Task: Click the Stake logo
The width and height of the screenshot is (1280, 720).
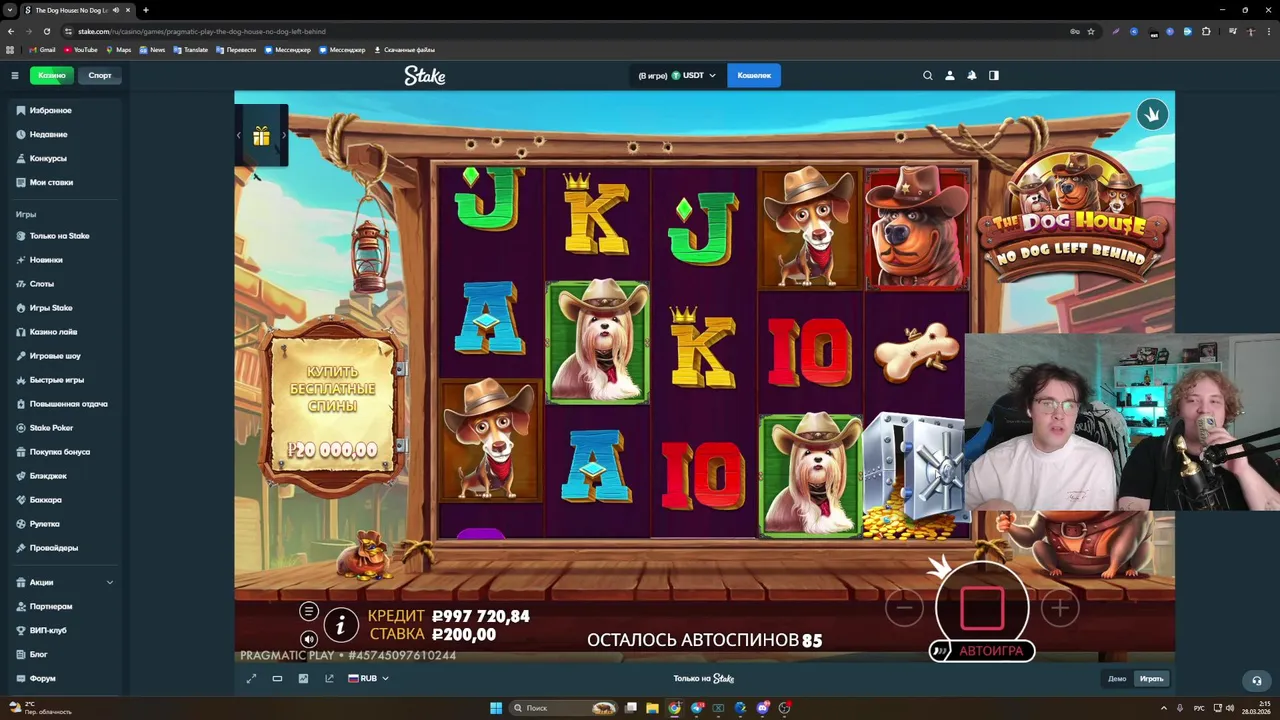Action: click(425, 75)
